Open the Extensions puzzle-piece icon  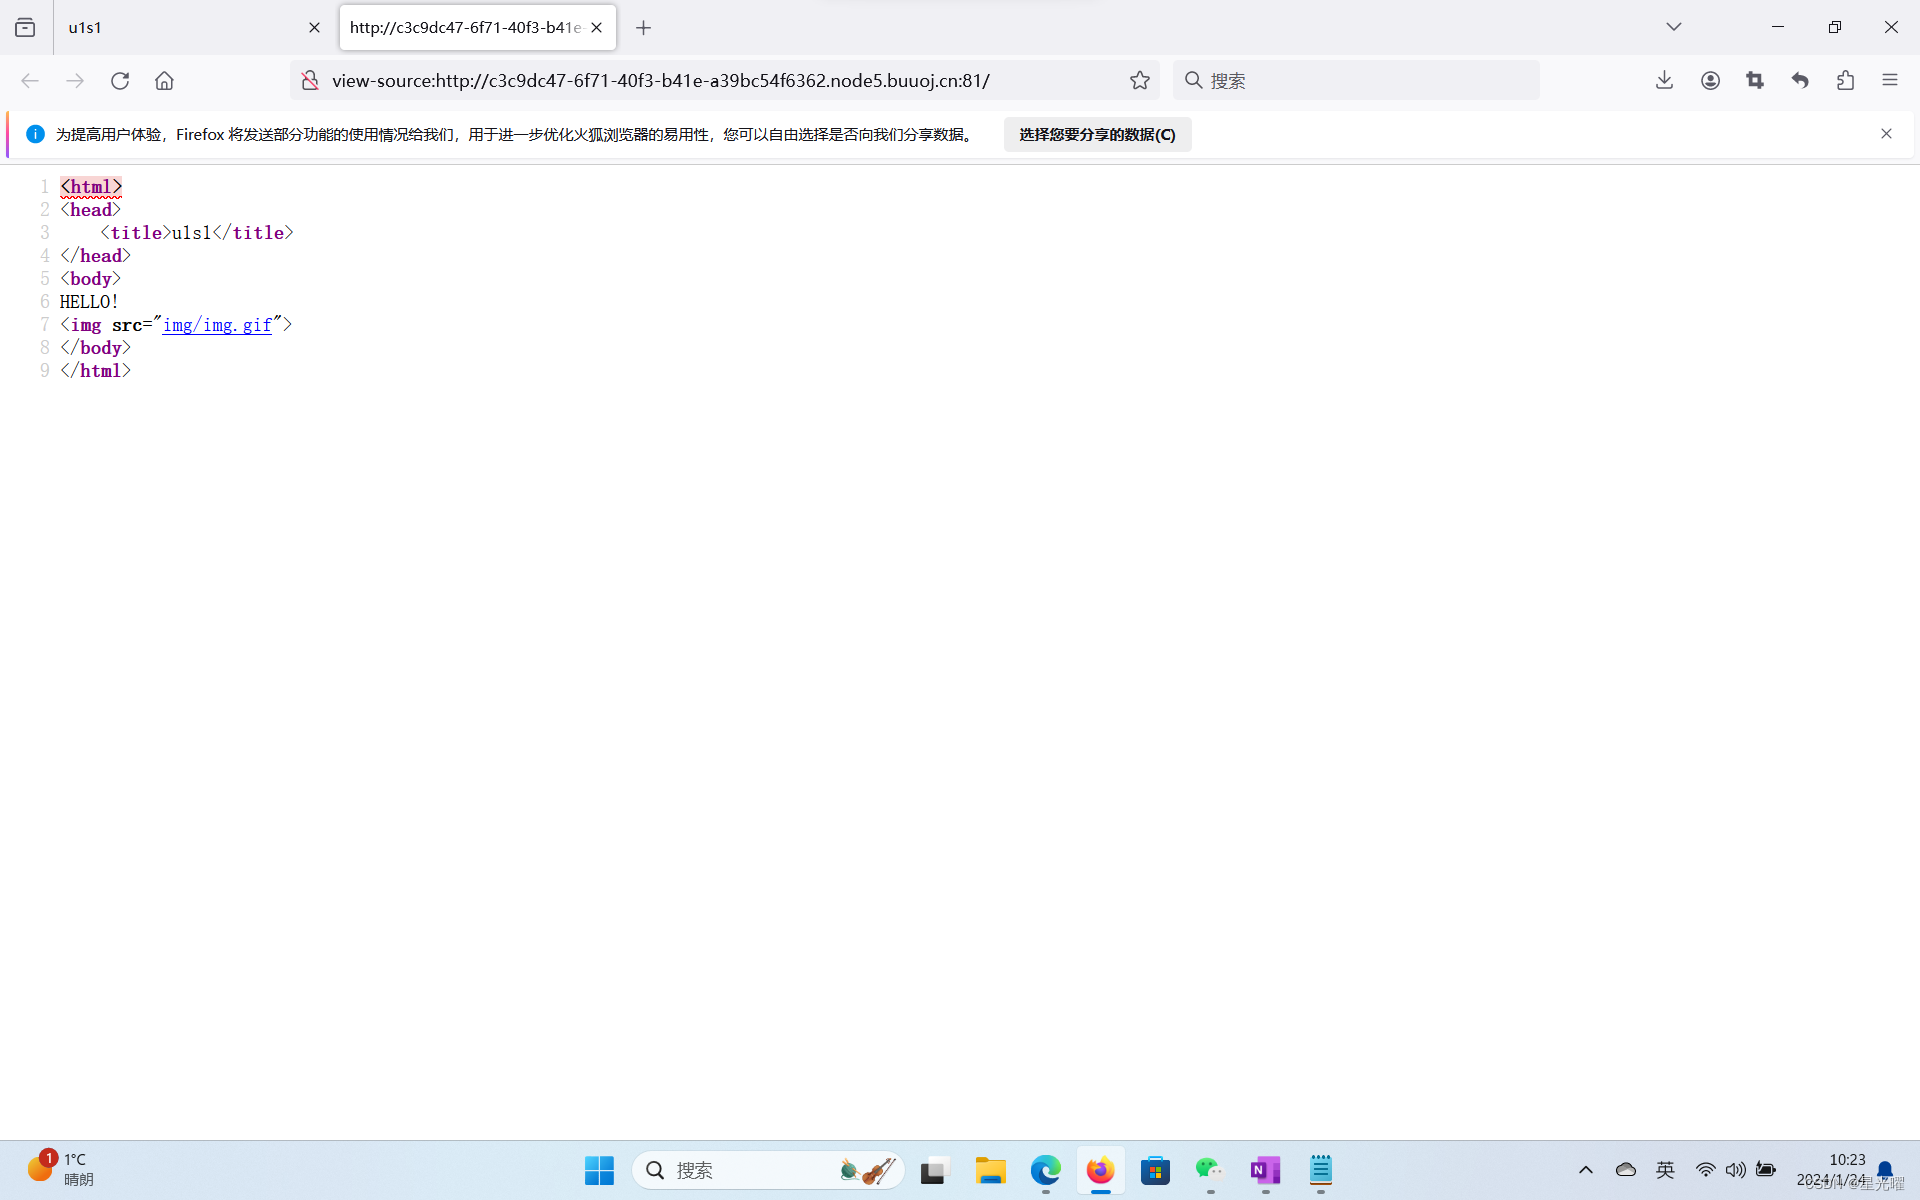click(1846, 80)
